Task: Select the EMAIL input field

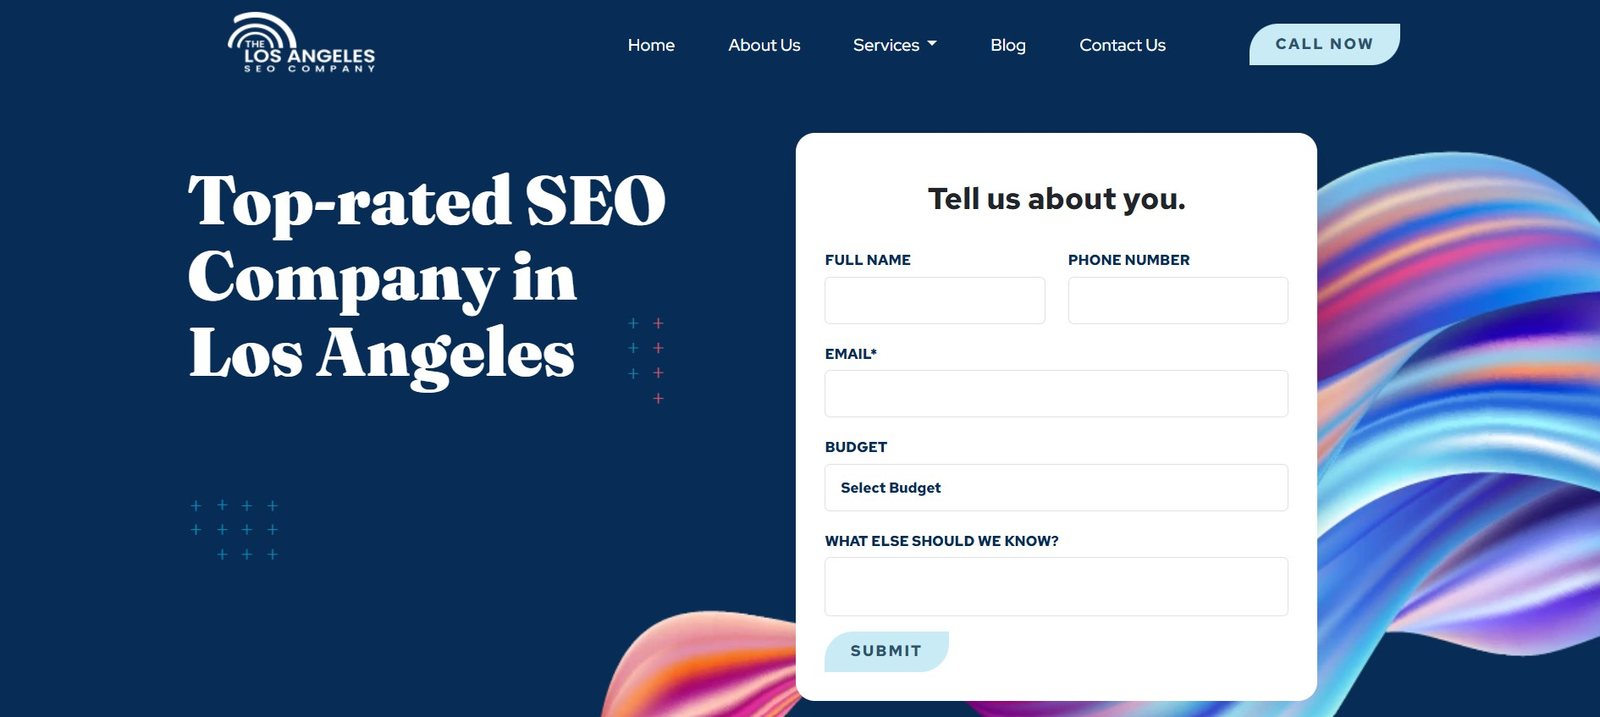Action: click(x=1056, y=393)
